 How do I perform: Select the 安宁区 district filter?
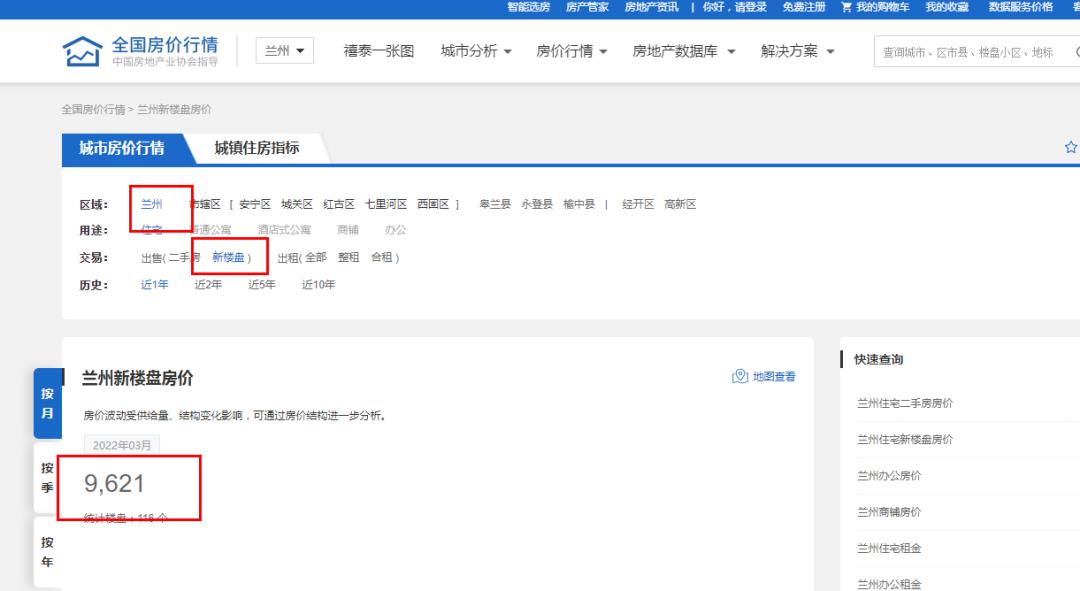255,204
